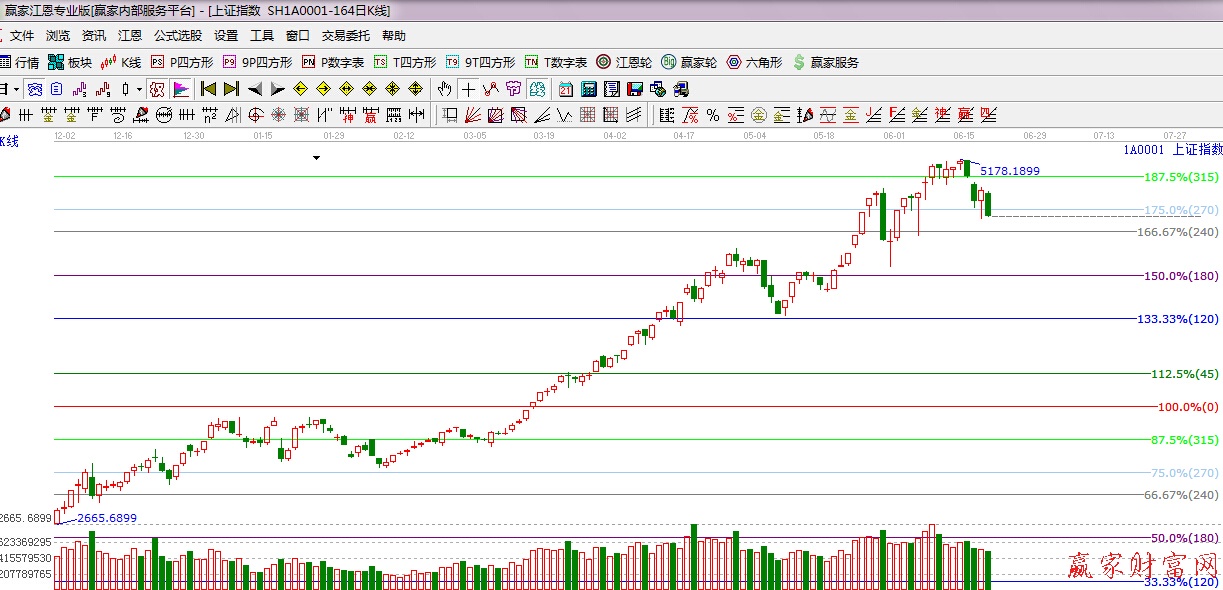Image resolution: width=1223 pixels, height=590 pixels.
Task: Jump to first bar with skip-start arrow
Action: point(209,89)
